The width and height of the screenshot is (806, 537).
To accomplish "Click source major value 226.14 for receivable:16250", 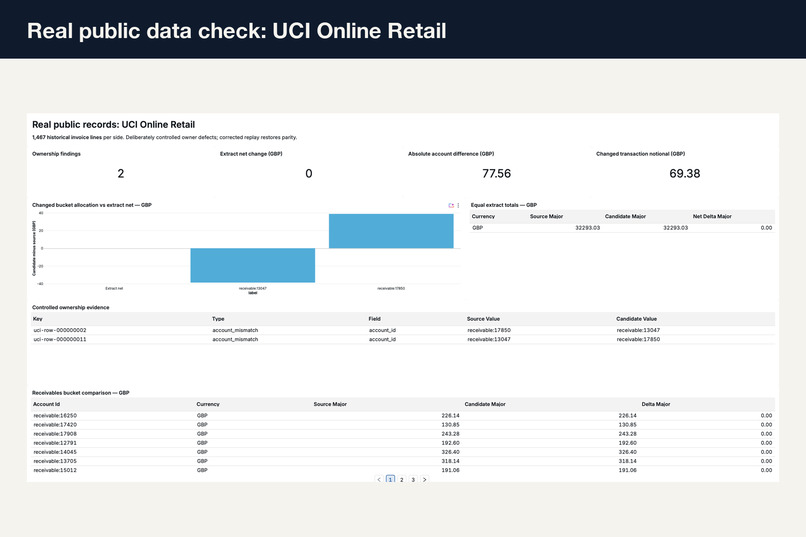I will [x=450, y=416].
